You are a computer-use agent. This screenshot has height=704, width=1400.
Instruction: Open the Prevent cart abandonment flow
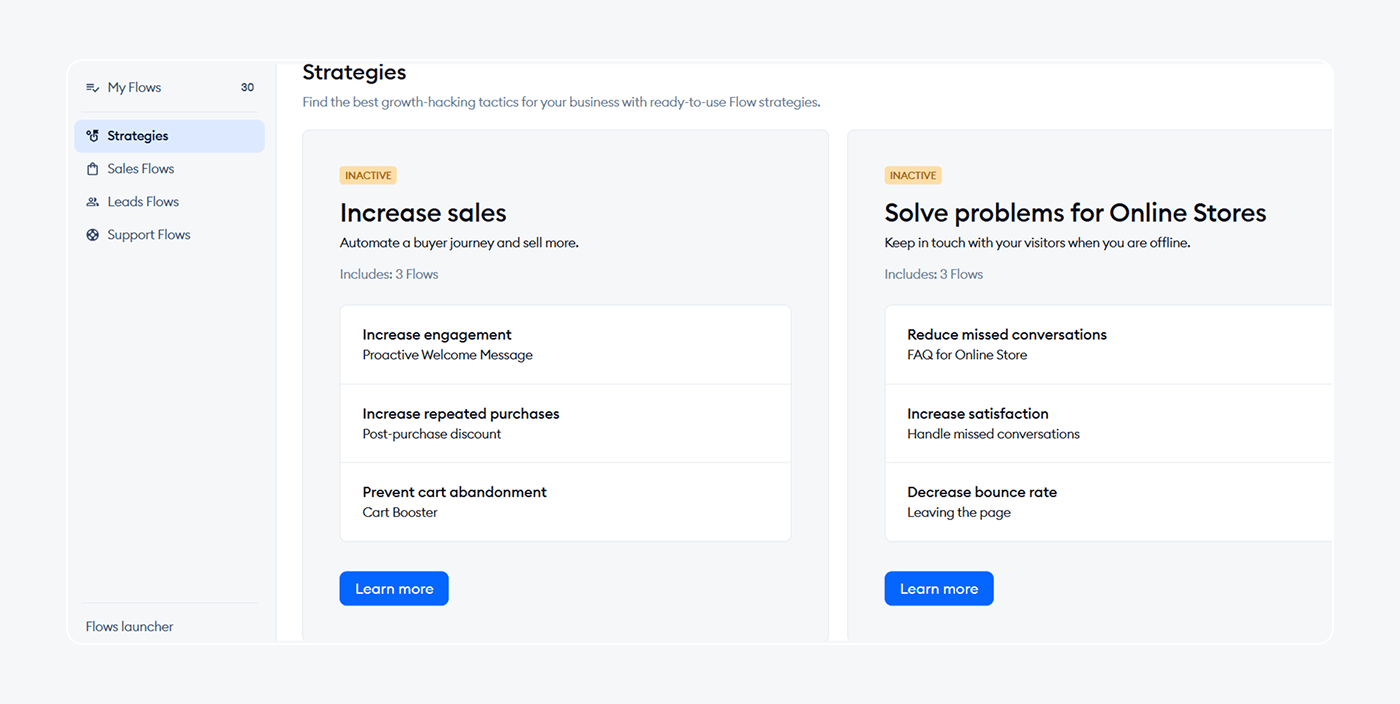point(565,502)
